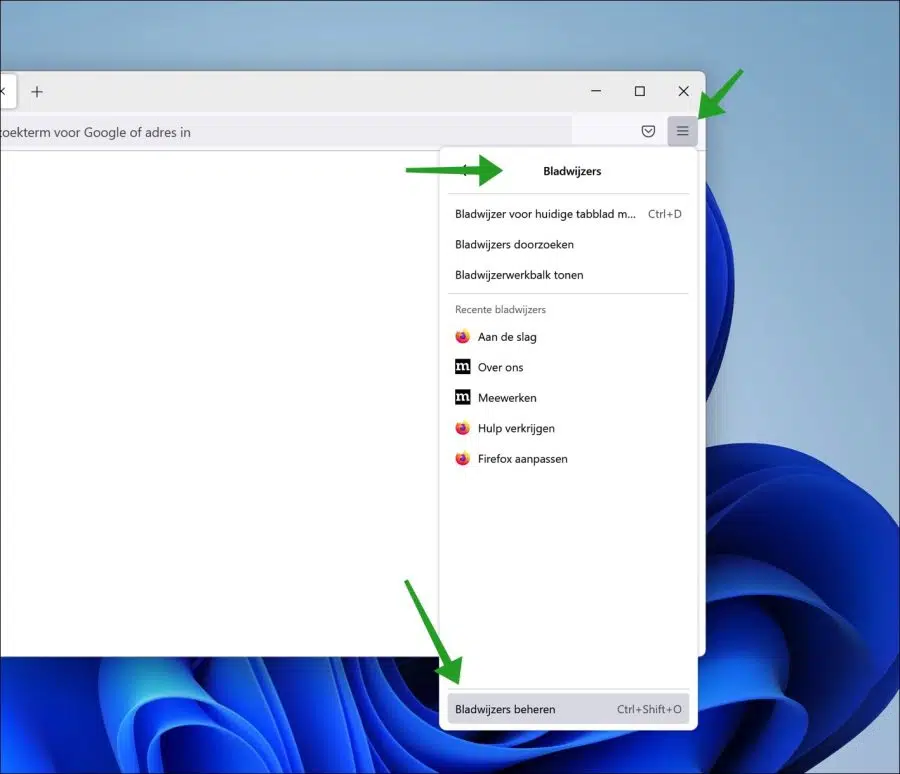Click the Firefox icon beside Firefox aanpassen
Image resolution: width=900 pixels, height=774 pixels.
(x=463, y=458)
